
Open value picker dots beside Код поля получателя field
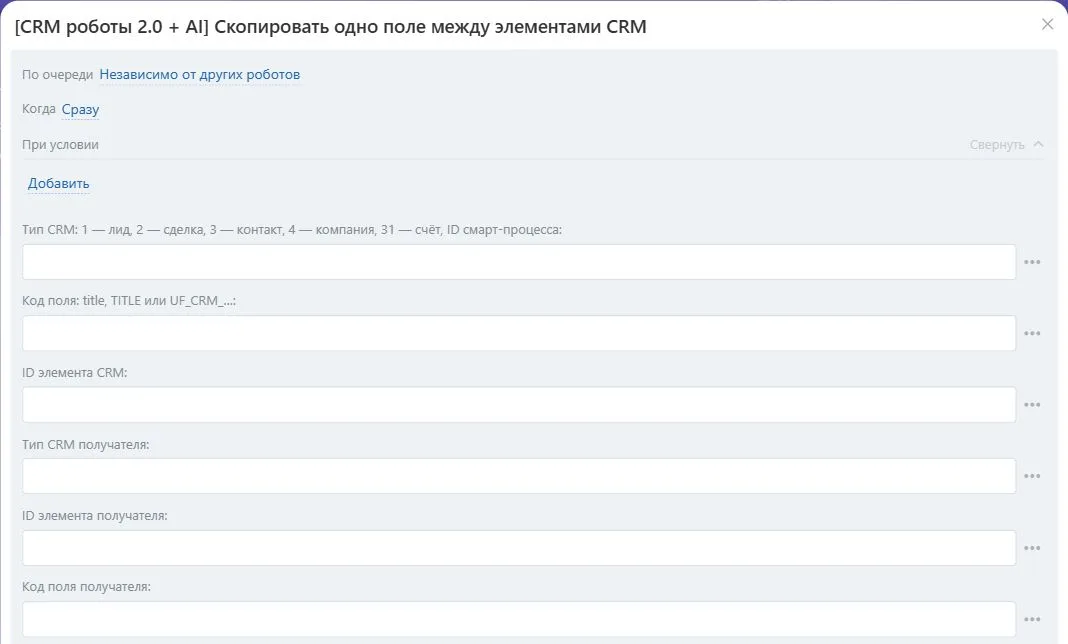1032,619
